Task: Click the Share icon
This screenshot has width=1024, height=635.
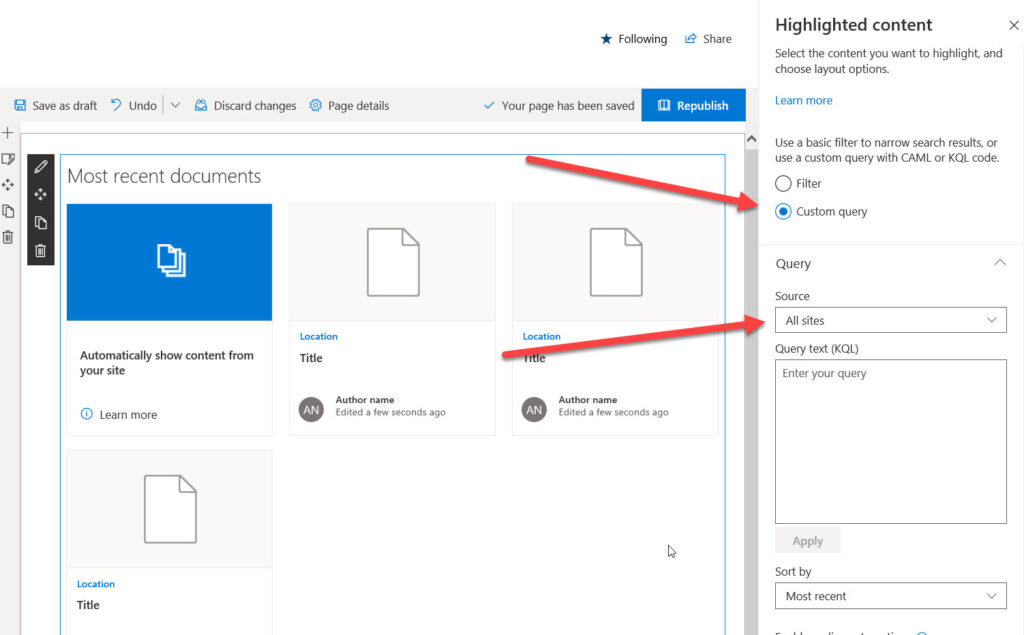Action: 691,39
